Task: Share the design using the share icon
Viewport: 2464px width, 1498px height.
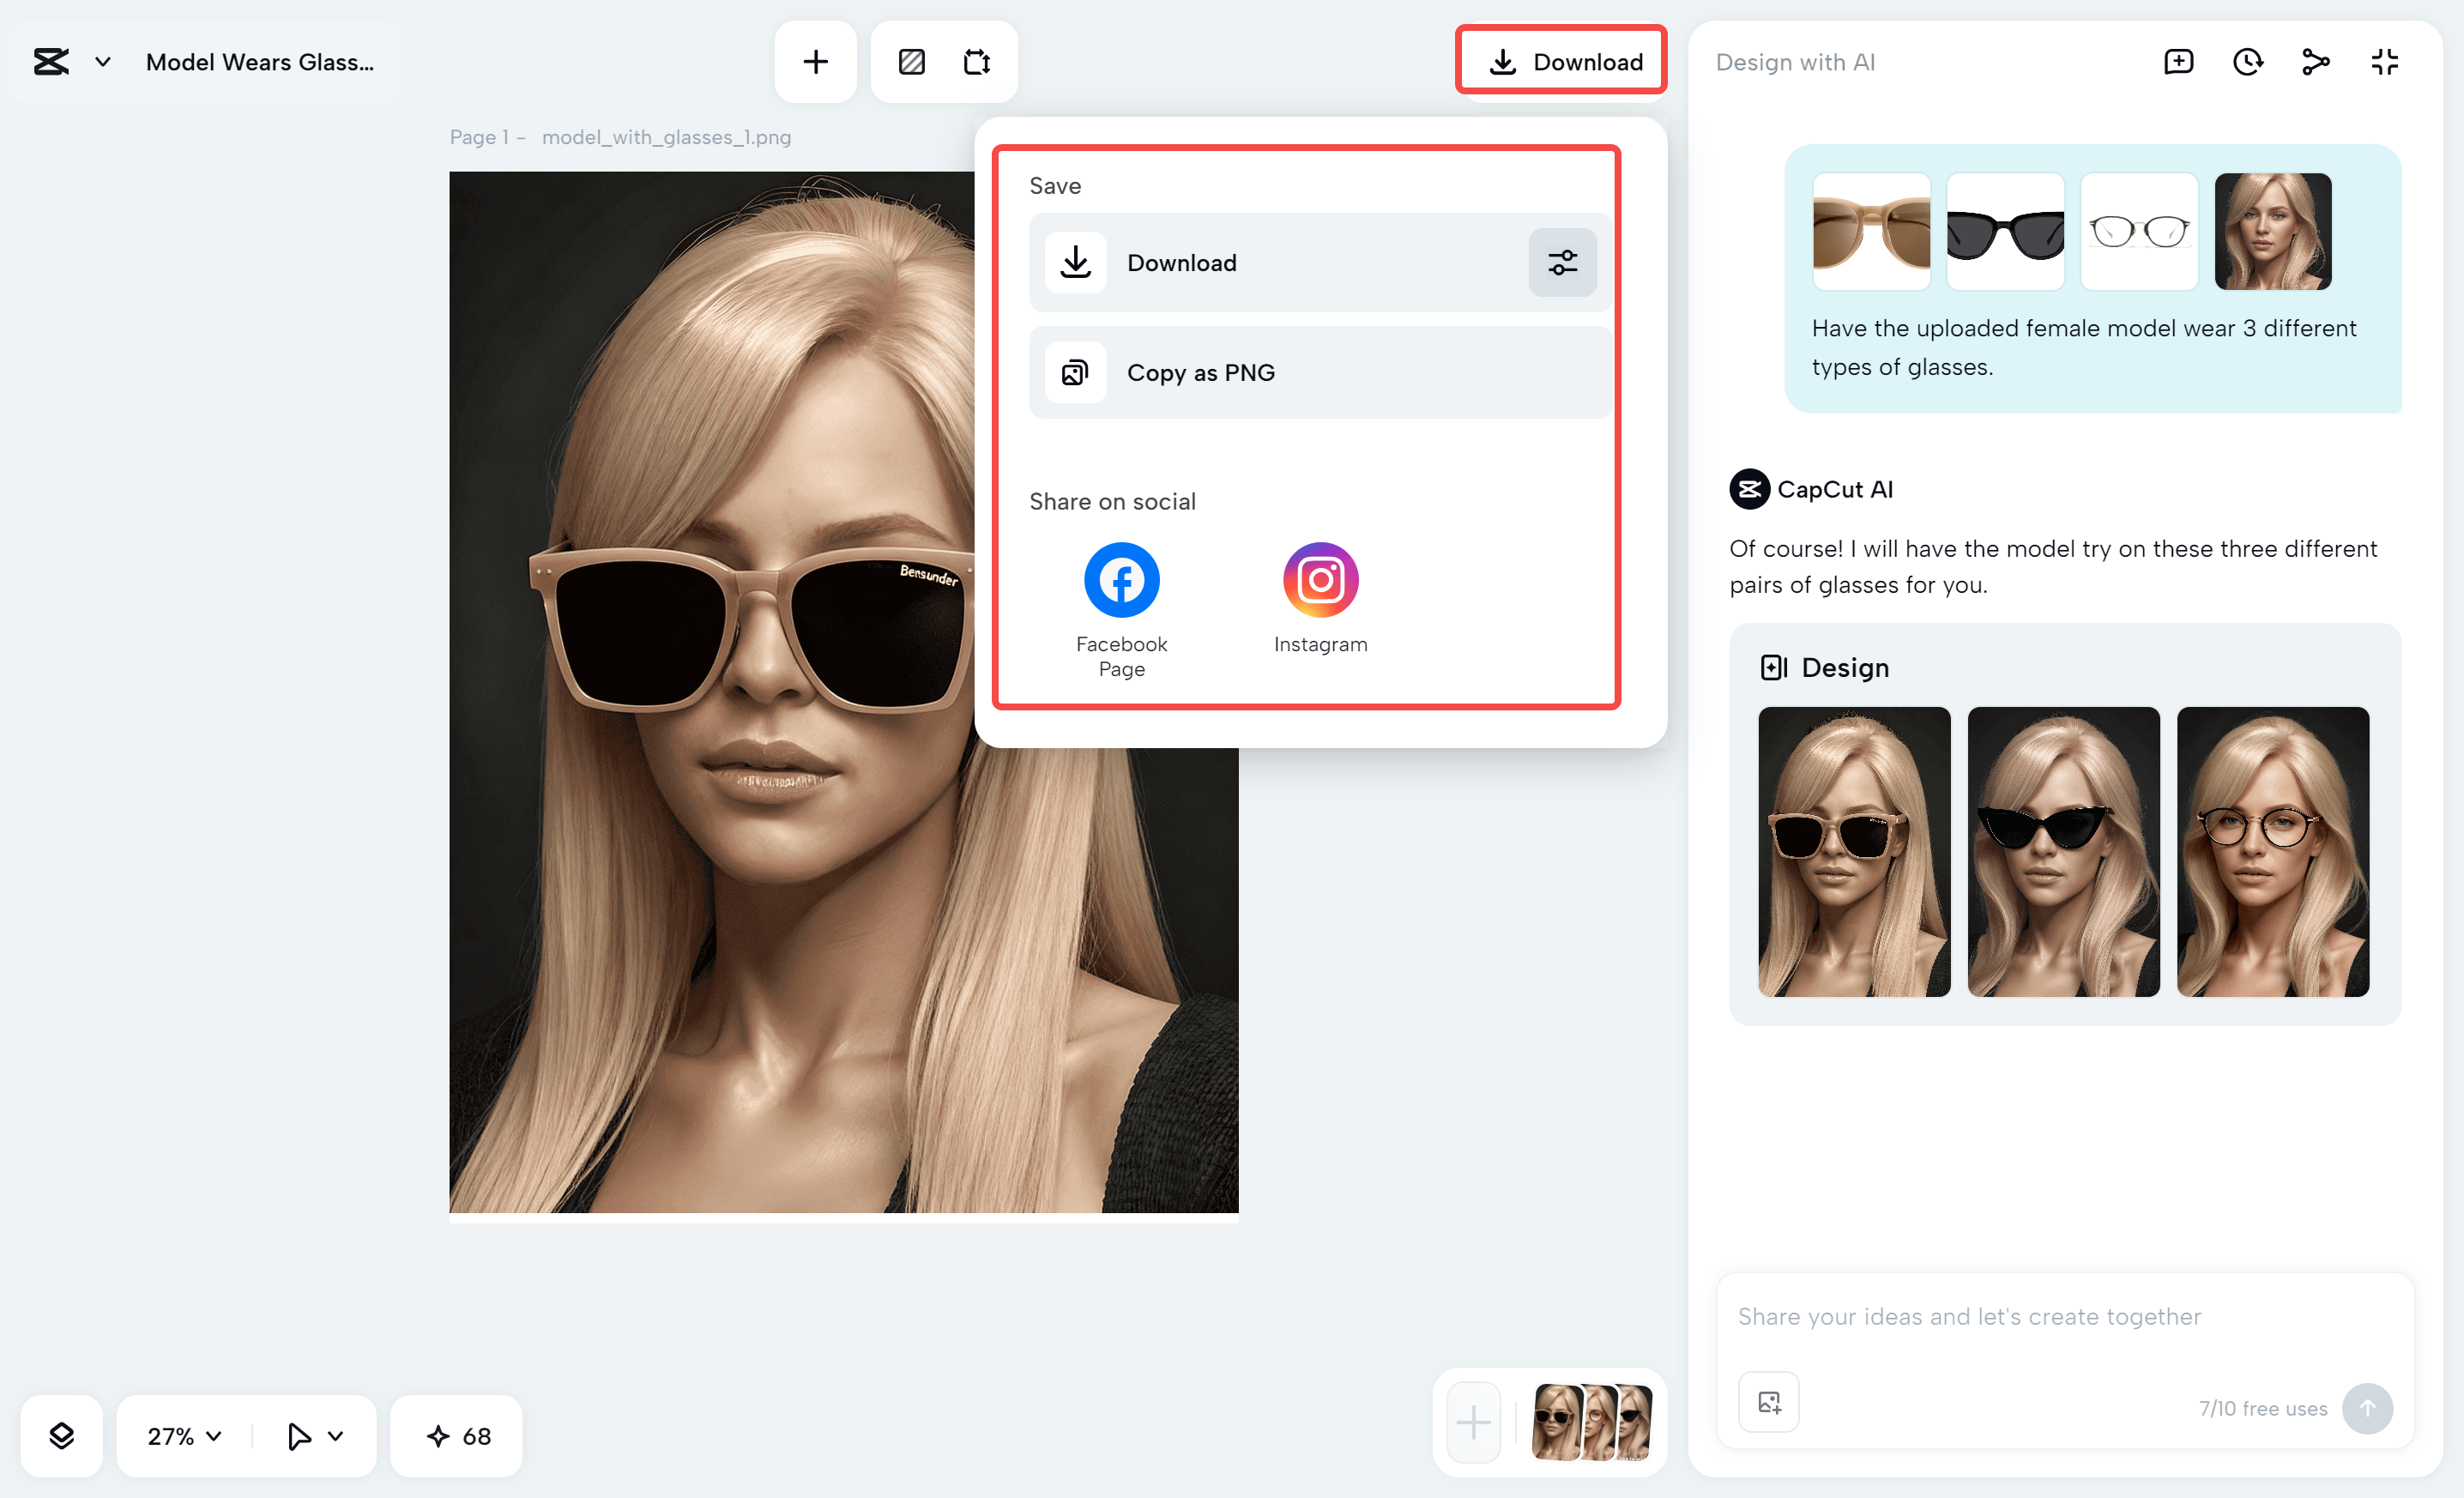Action: [2315, 61]
